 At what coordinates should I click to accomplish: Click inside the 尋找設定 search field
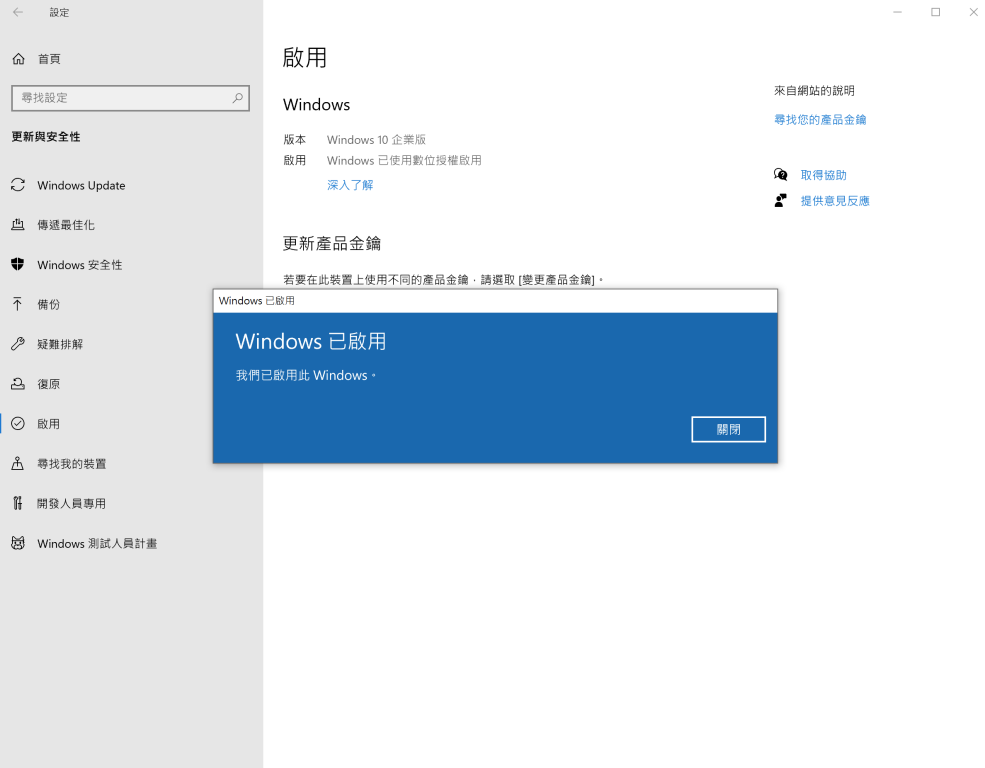[120, 98]
